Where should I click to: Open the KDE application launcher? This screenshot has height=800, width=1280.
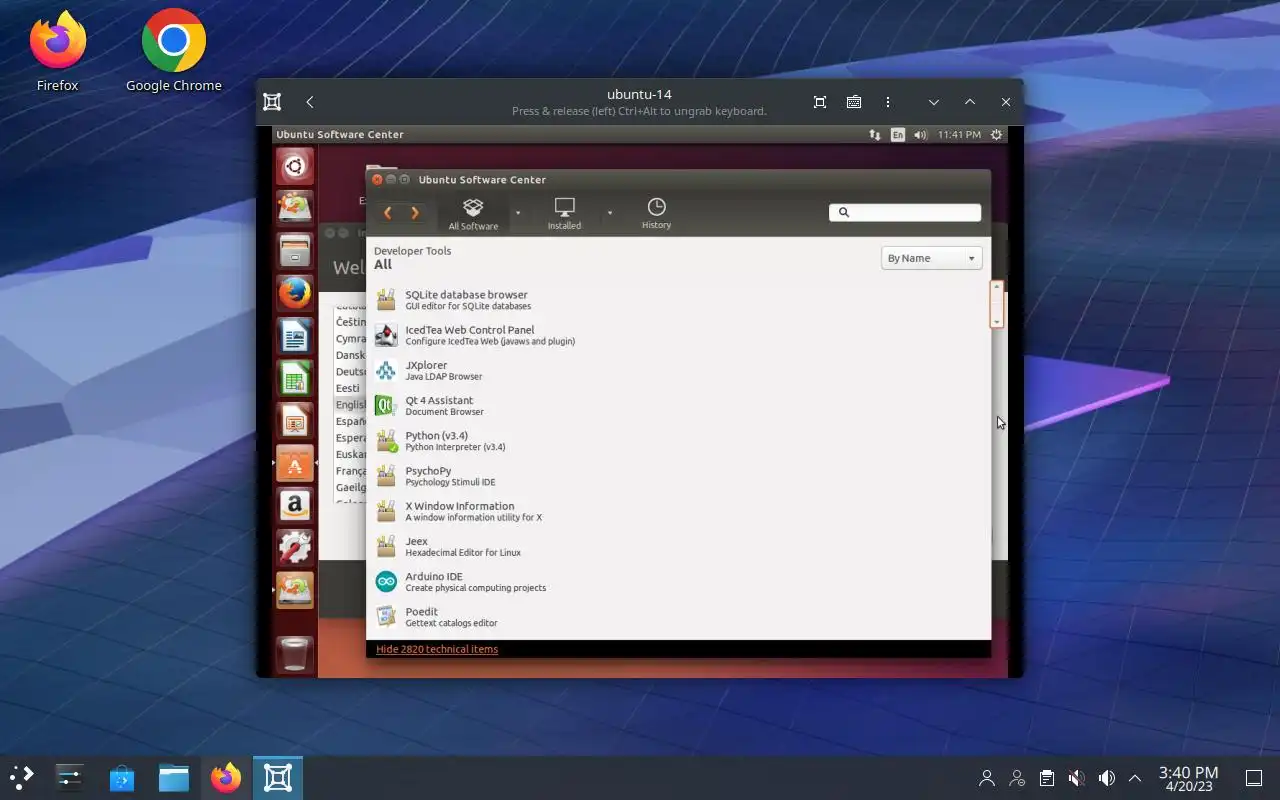[x=21, y=777]
